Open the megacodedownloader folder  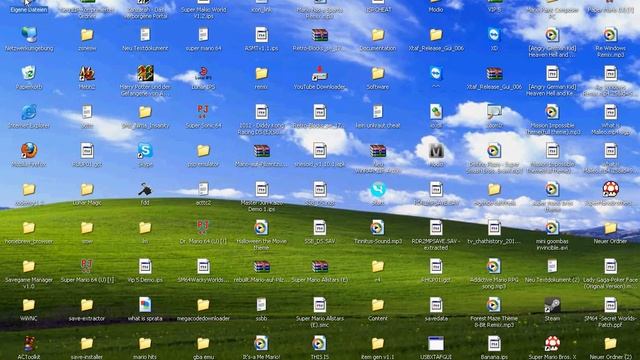point(203,305)
